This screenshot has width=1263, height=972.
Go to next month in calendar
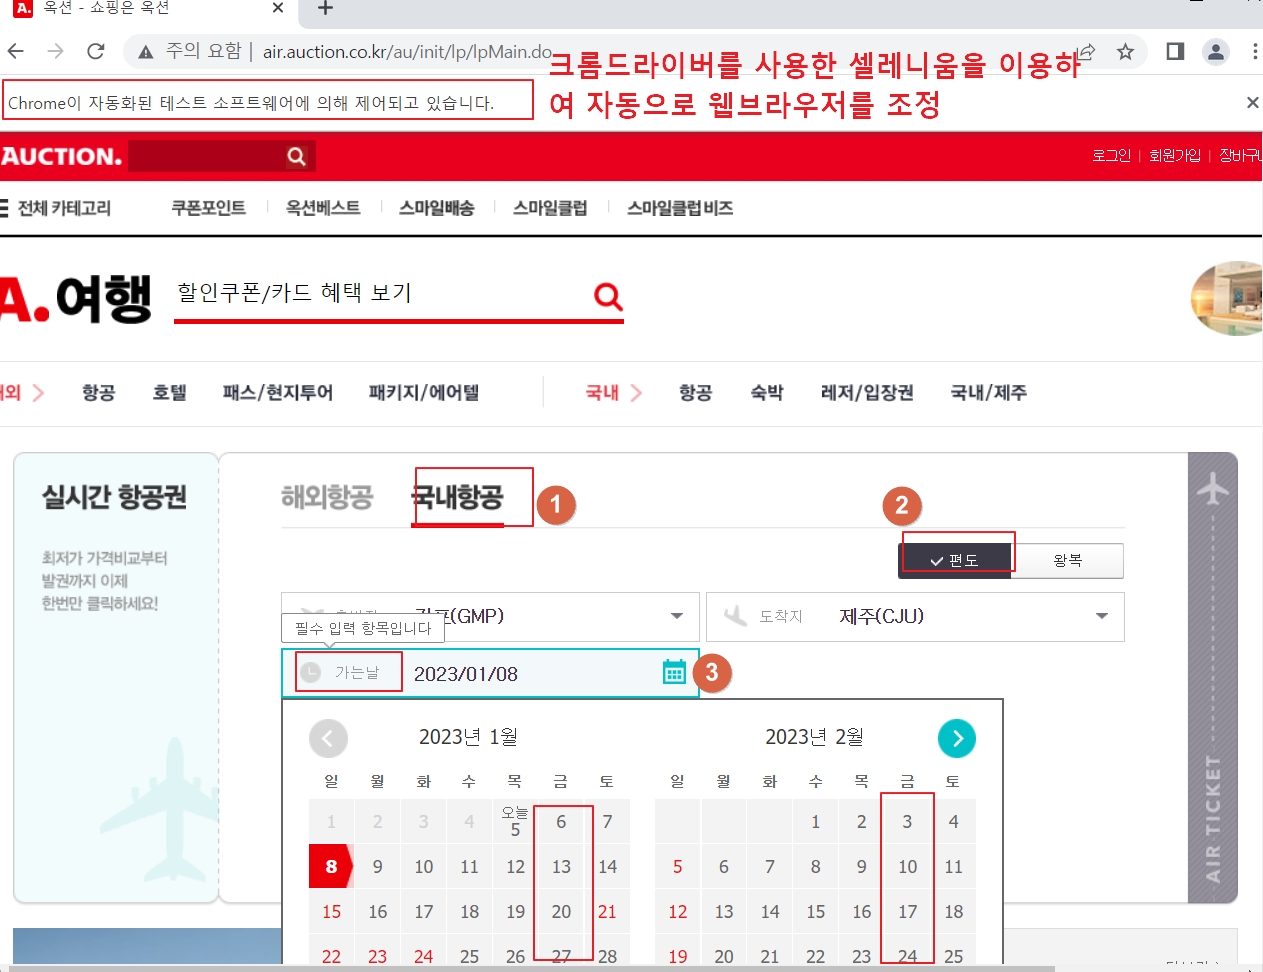(x=957, y=739)
